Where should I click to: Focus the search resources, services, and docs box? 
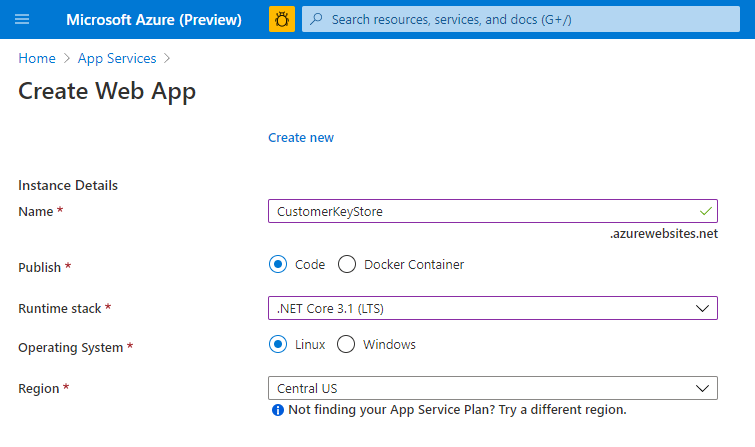click(x=521, y=19)
